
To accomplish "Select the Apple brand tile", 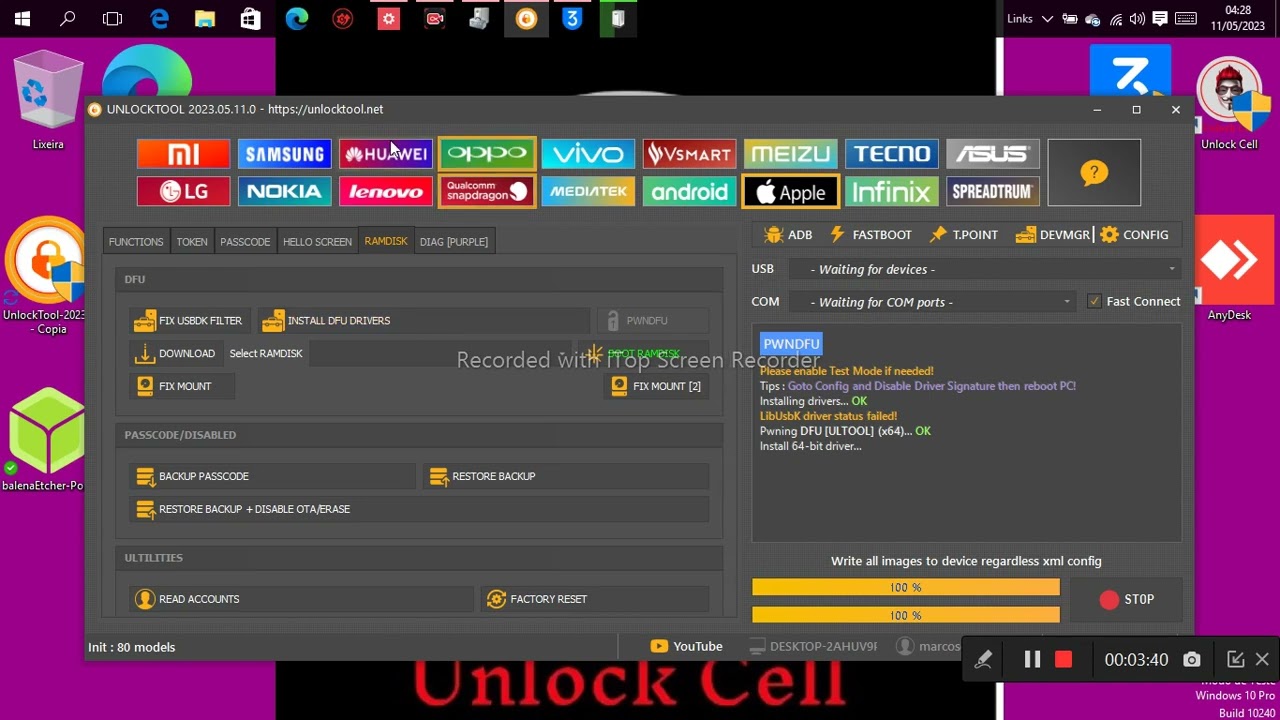I will (790, 191).
